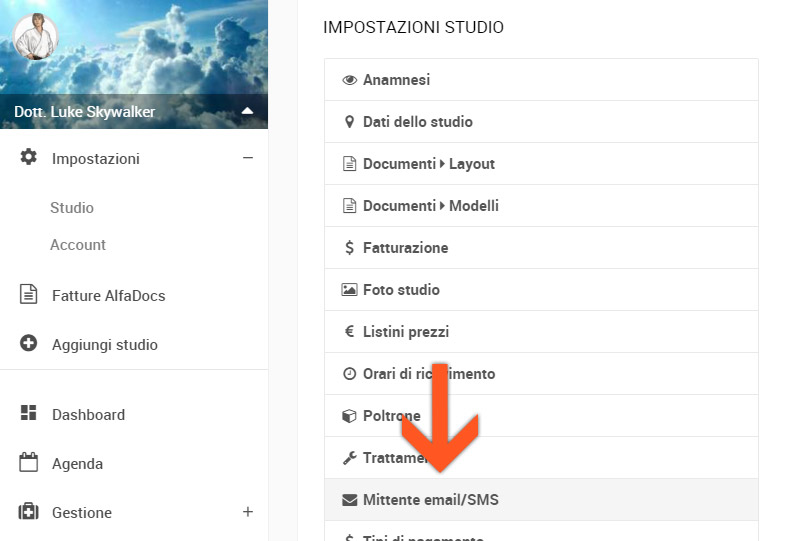Click the wrench icon next to Trattamenti

click(349, 458)
